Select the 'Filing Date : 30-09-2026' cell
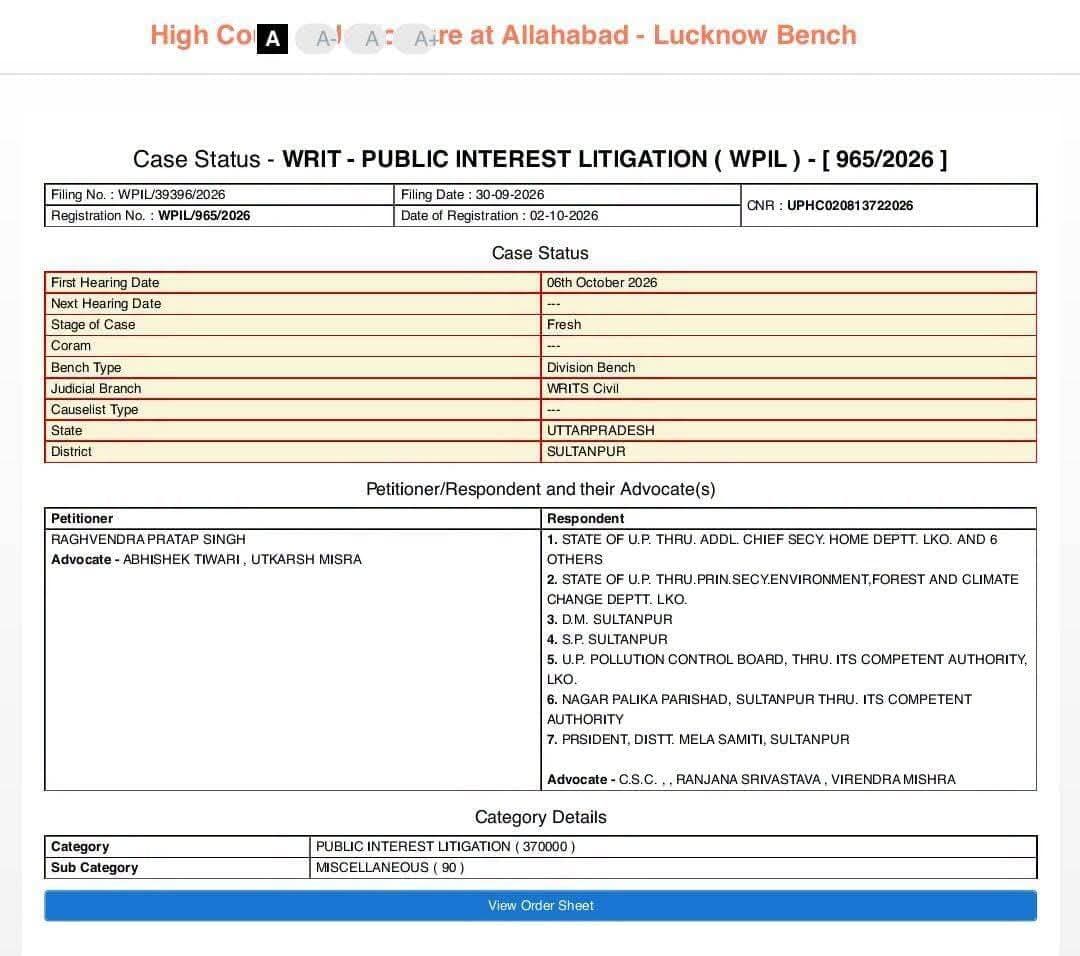The image size is (1080, 956). tap(568, 194)
